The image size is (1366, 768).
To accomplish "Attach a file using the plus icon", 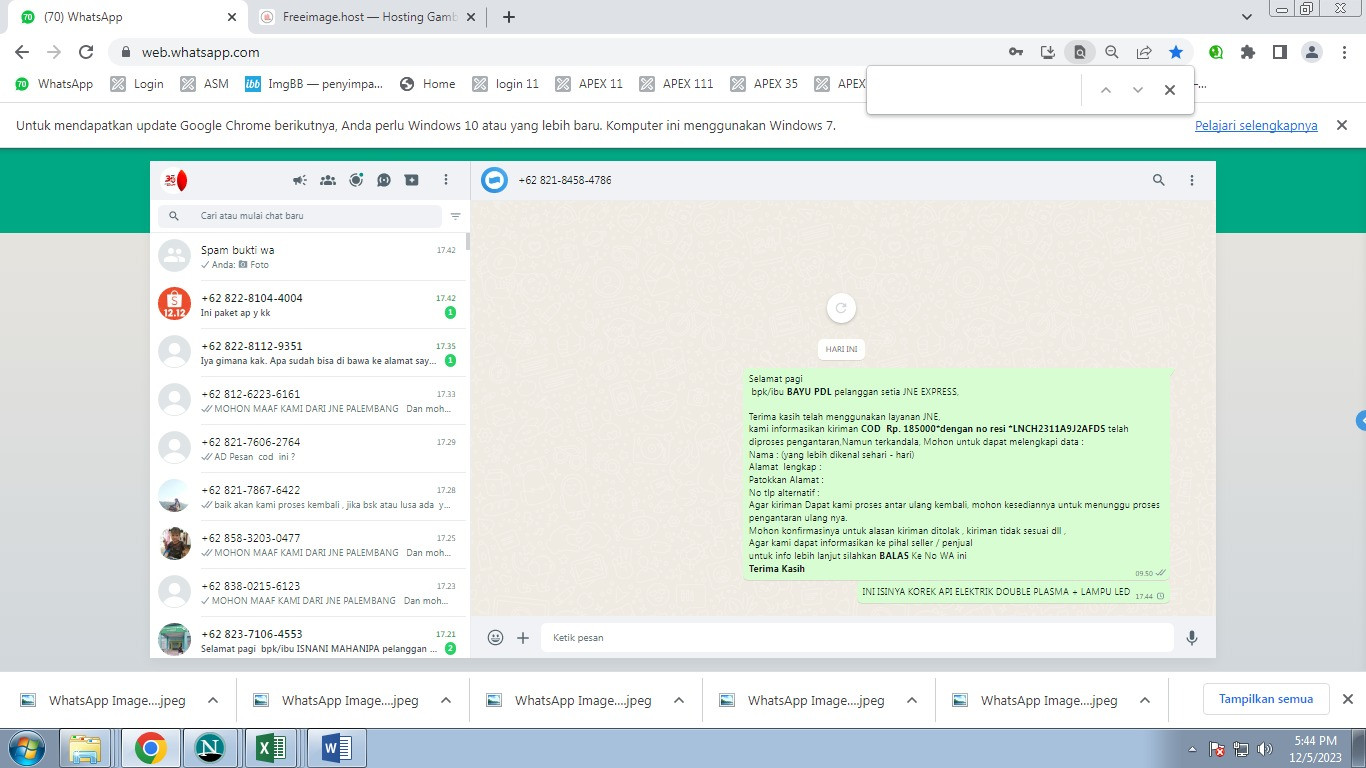I will [523, 638].
